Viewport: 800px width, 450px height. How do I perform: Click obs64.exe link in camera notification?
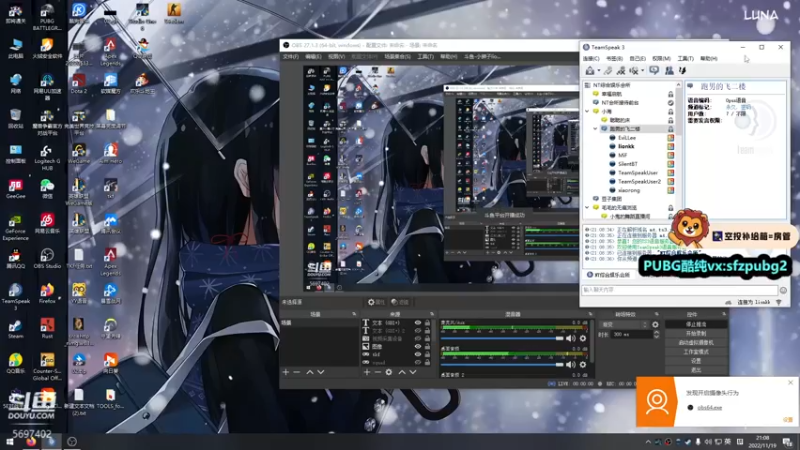[x=709, y=408]
